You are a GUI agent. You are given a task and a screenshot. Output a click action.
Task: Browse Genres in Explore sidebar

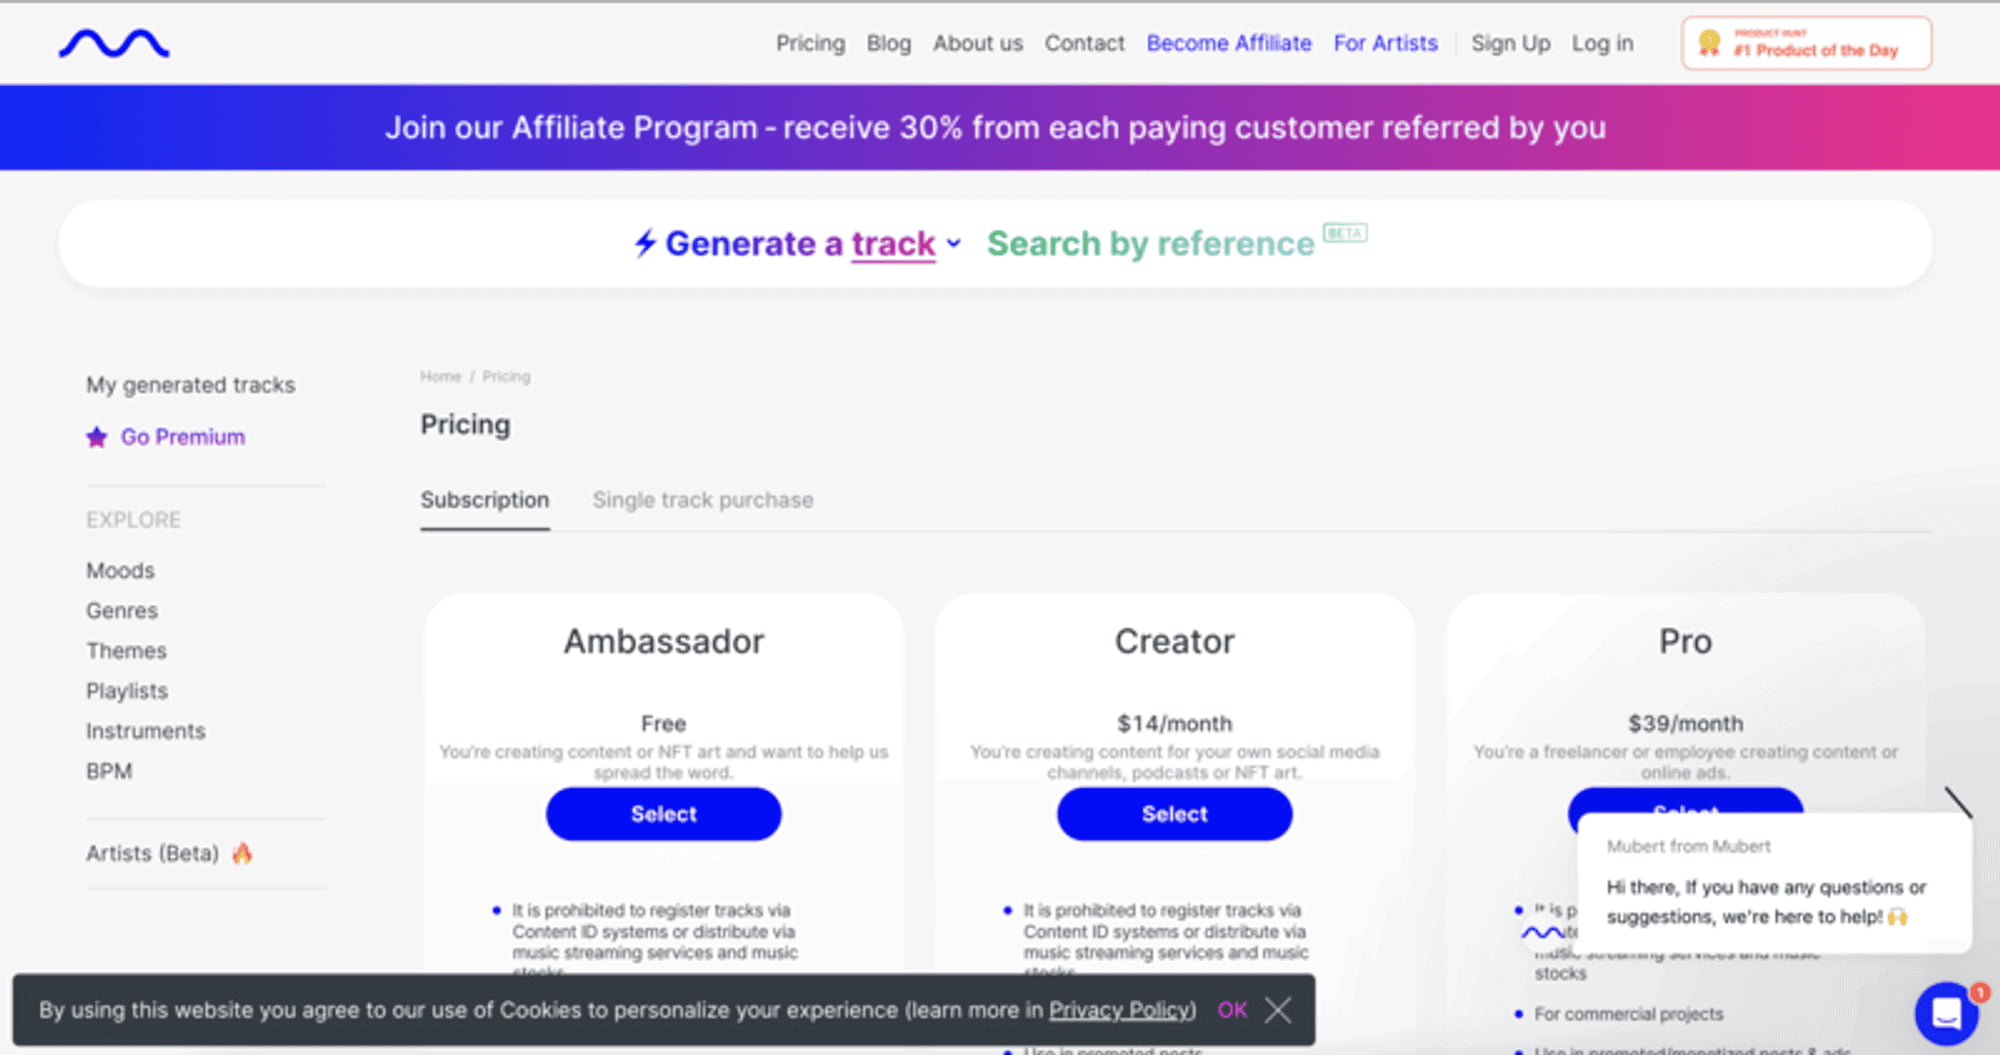point(122,611)
